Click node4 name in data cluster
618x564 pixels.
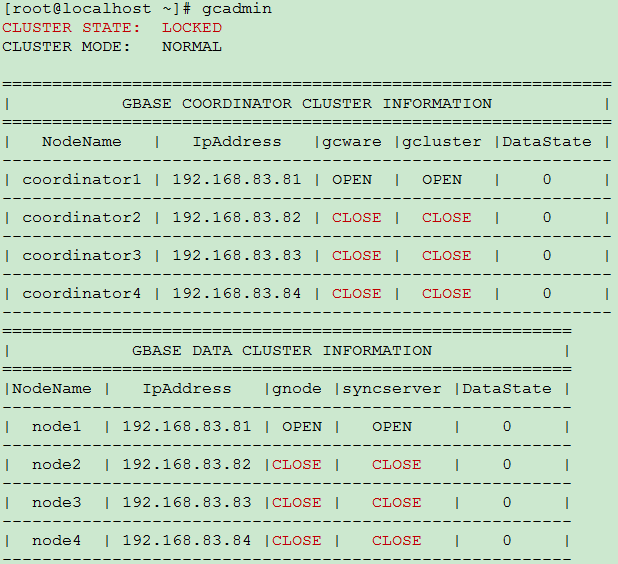click(x=56, y=540)
